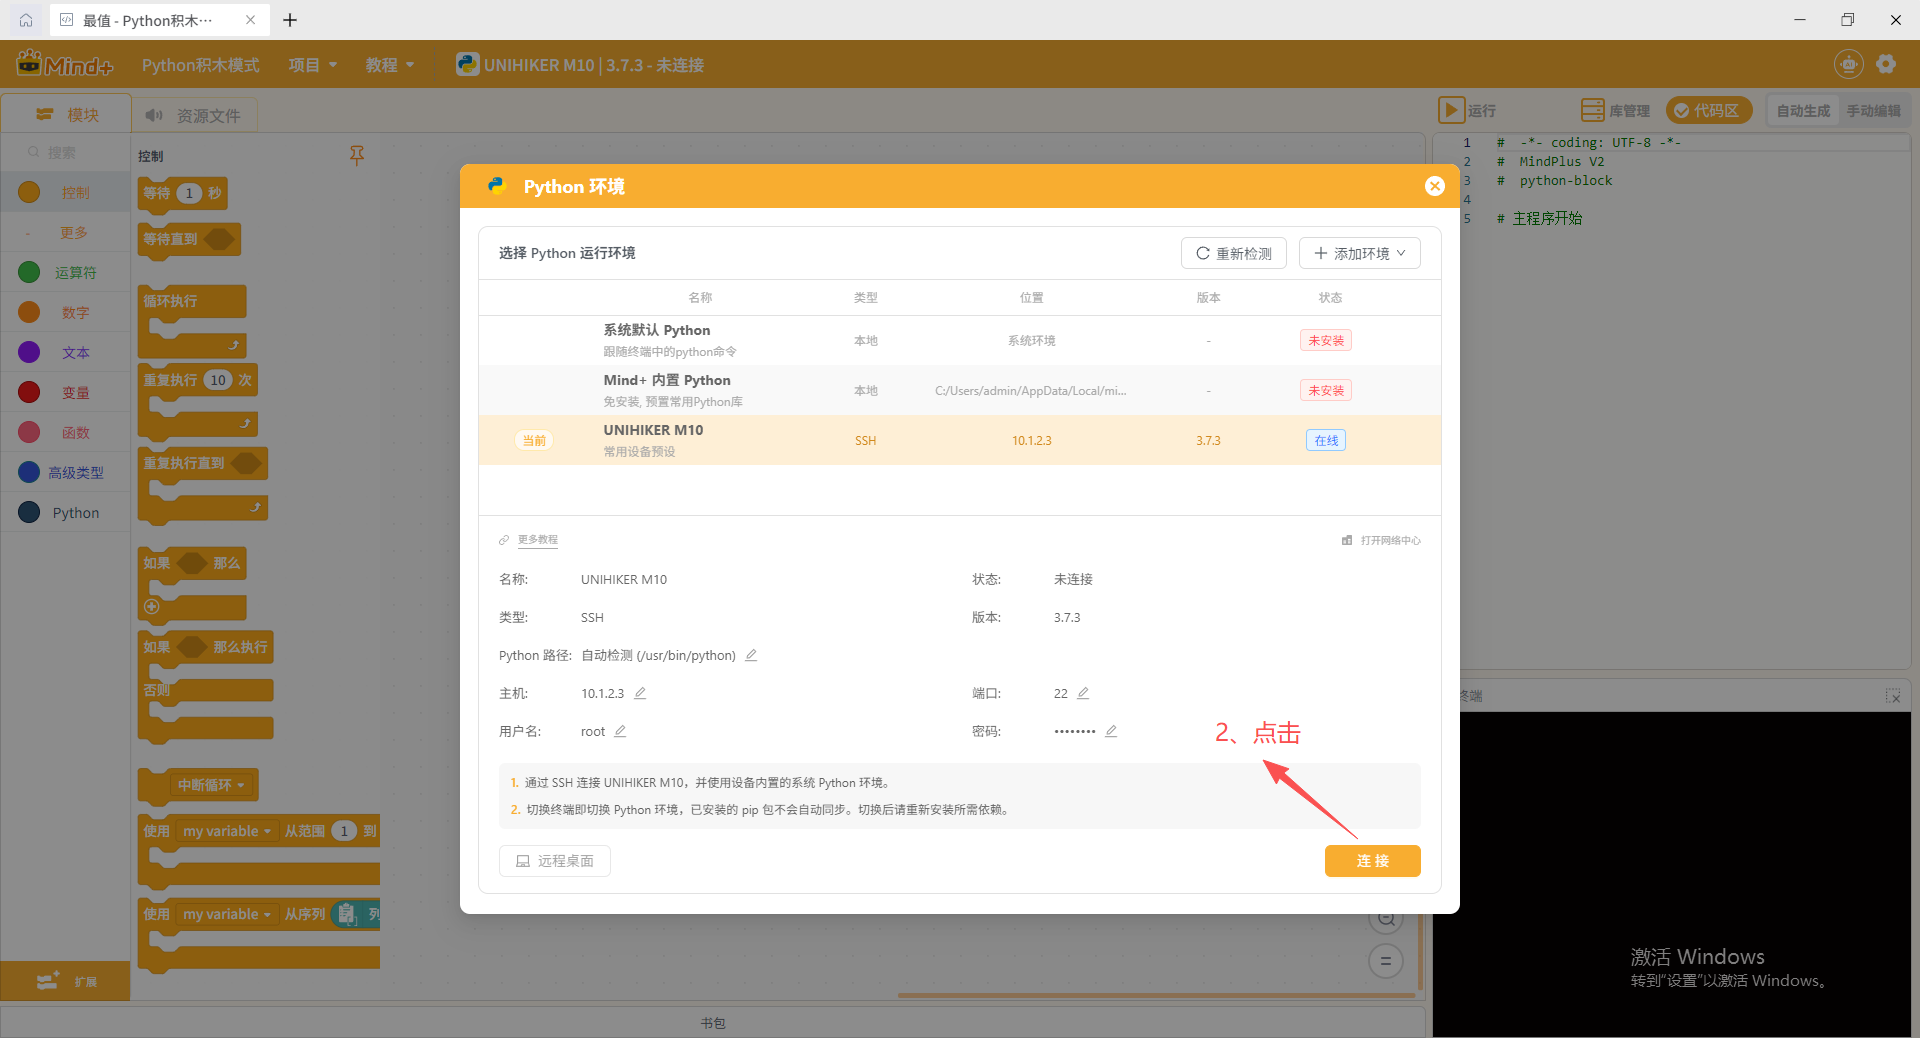Select the 运算符 category
The width and height of the screenshot is (1920, 1038).
click(65, 272)
